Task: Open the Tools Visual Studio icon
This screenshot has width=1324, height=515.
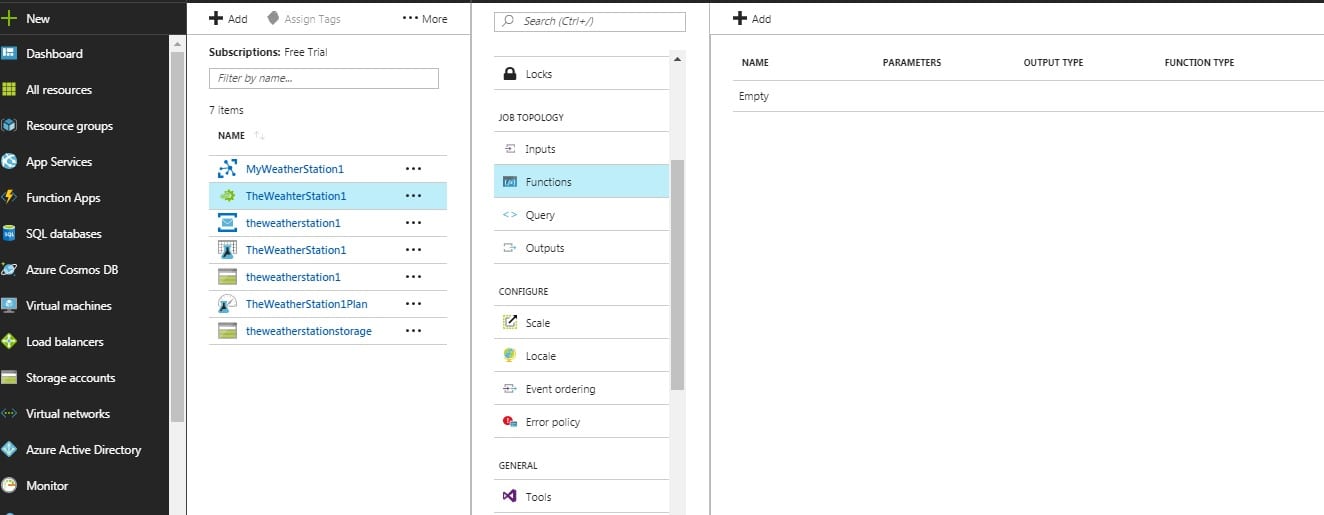Action: pos(509,496)
